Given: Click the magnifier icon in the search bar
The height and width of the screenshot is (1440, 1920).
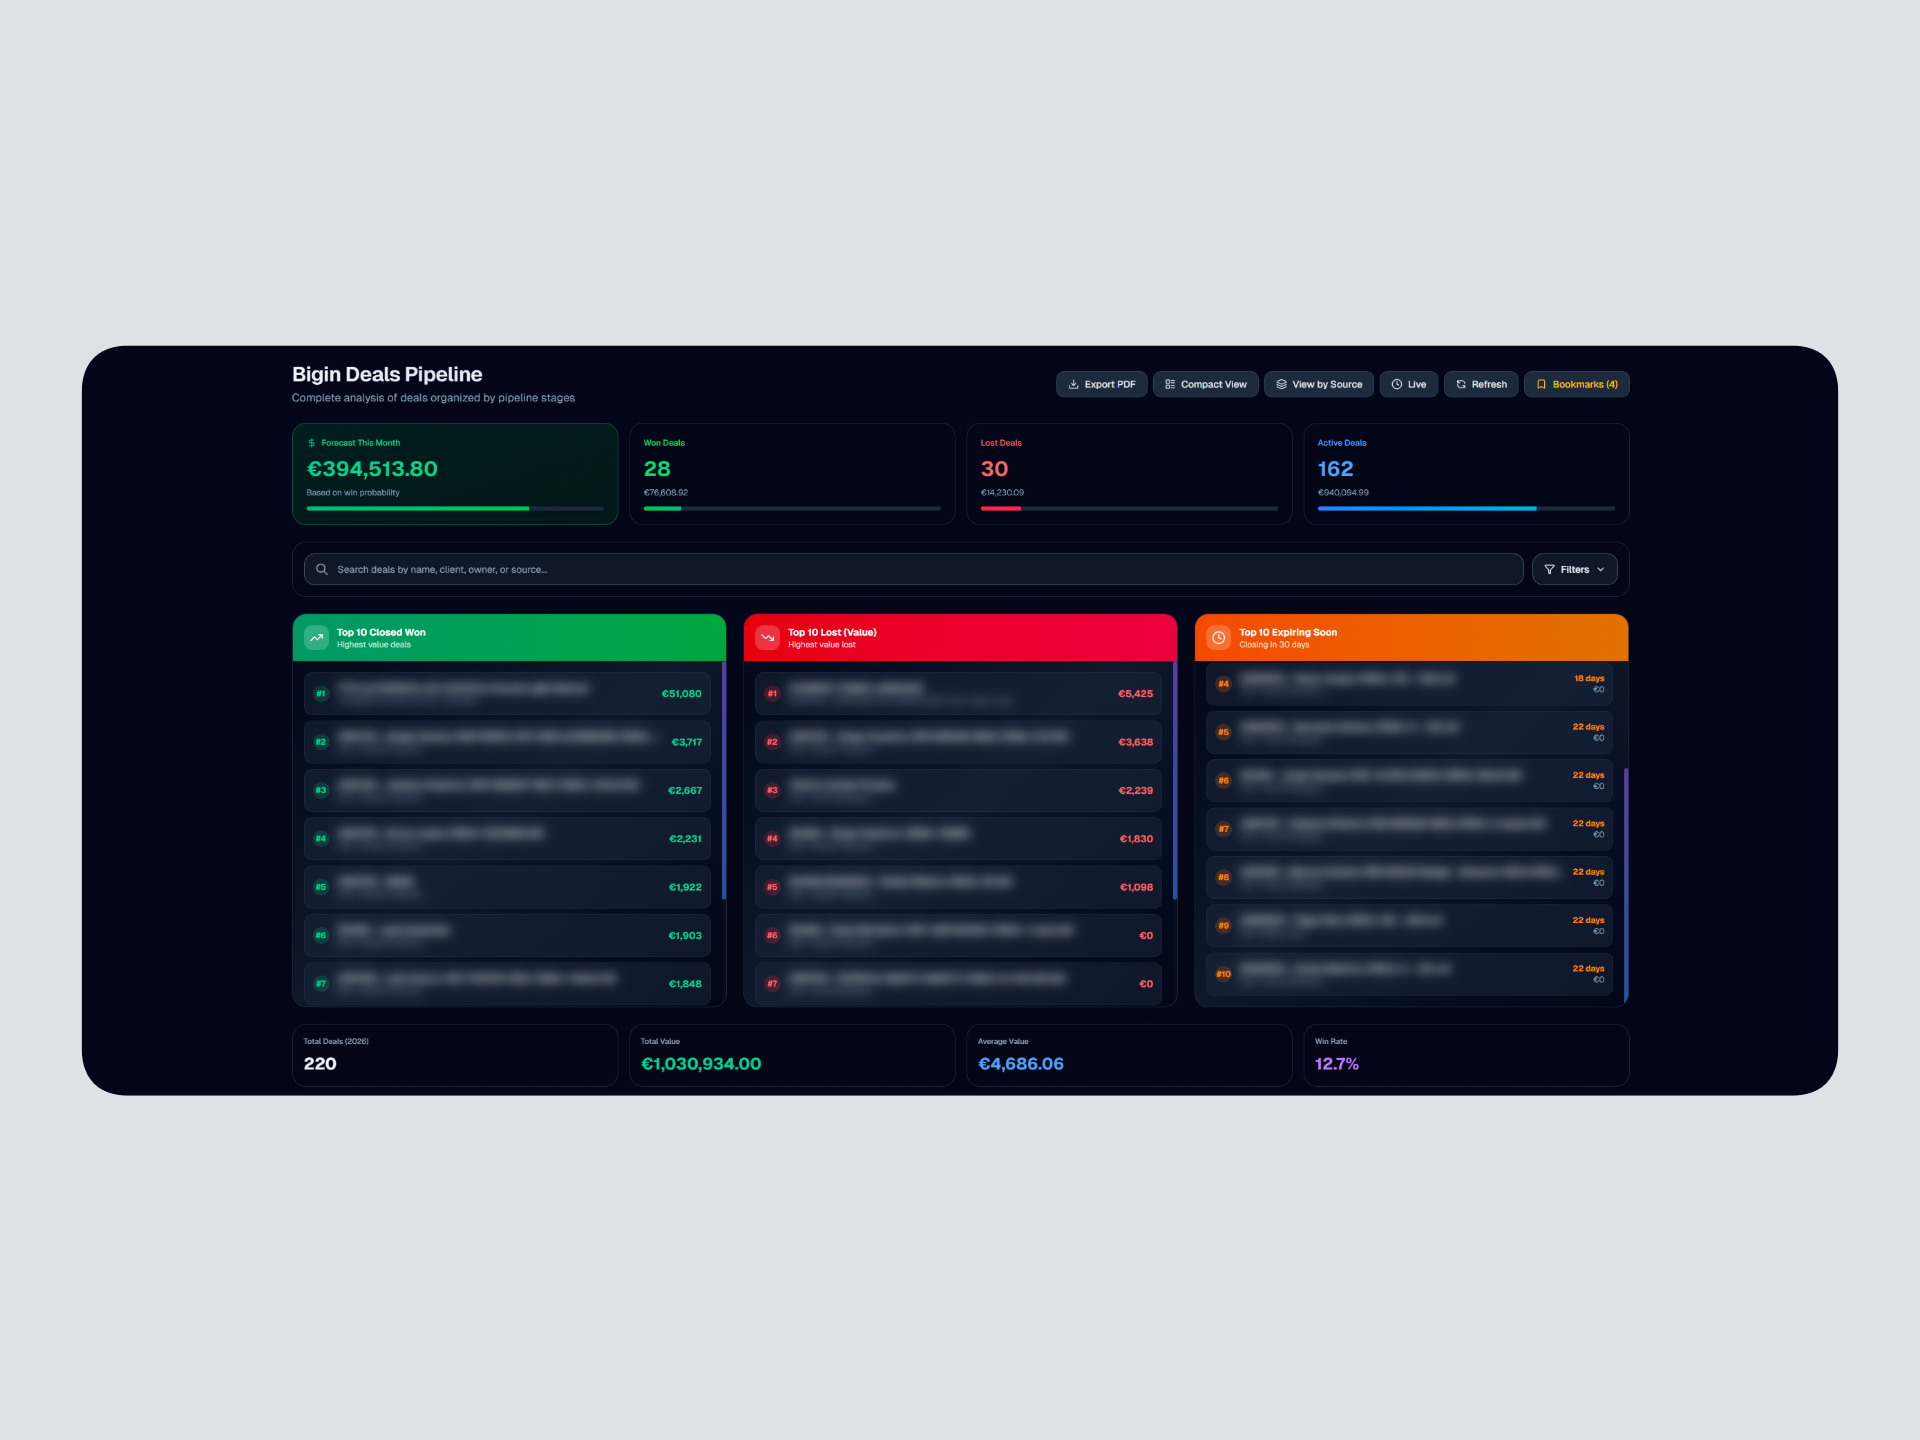Looking at the screenshot, I should coord(322,569).
